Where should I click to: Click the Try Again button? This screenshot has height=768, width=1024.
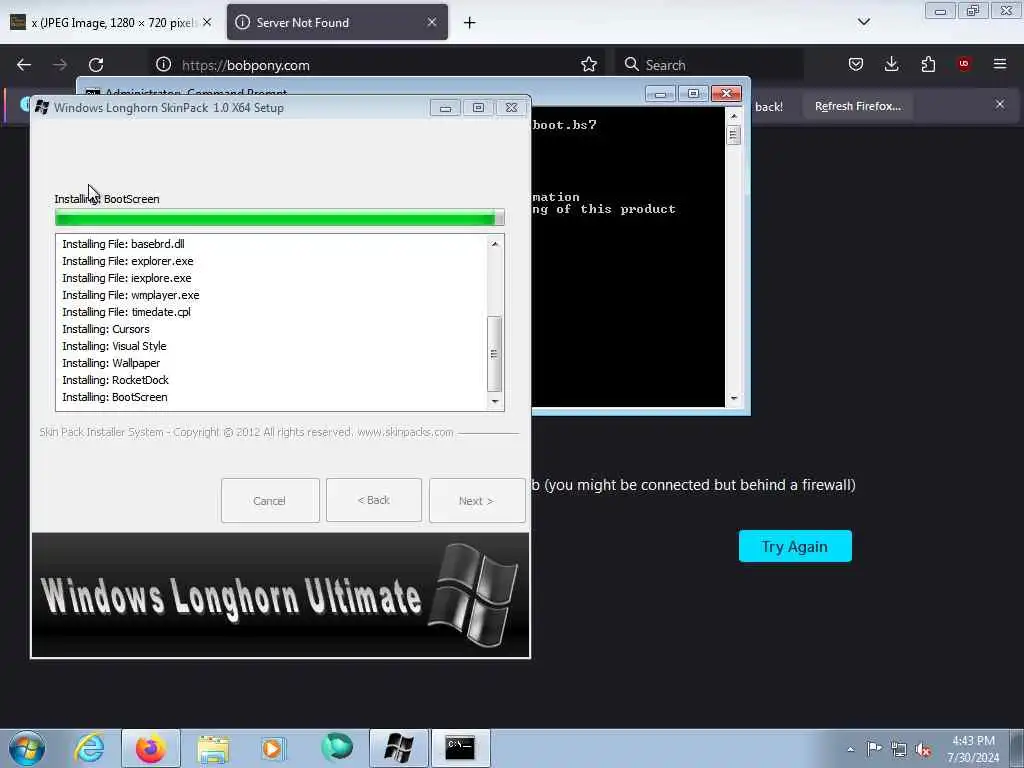tap(795, 546)
